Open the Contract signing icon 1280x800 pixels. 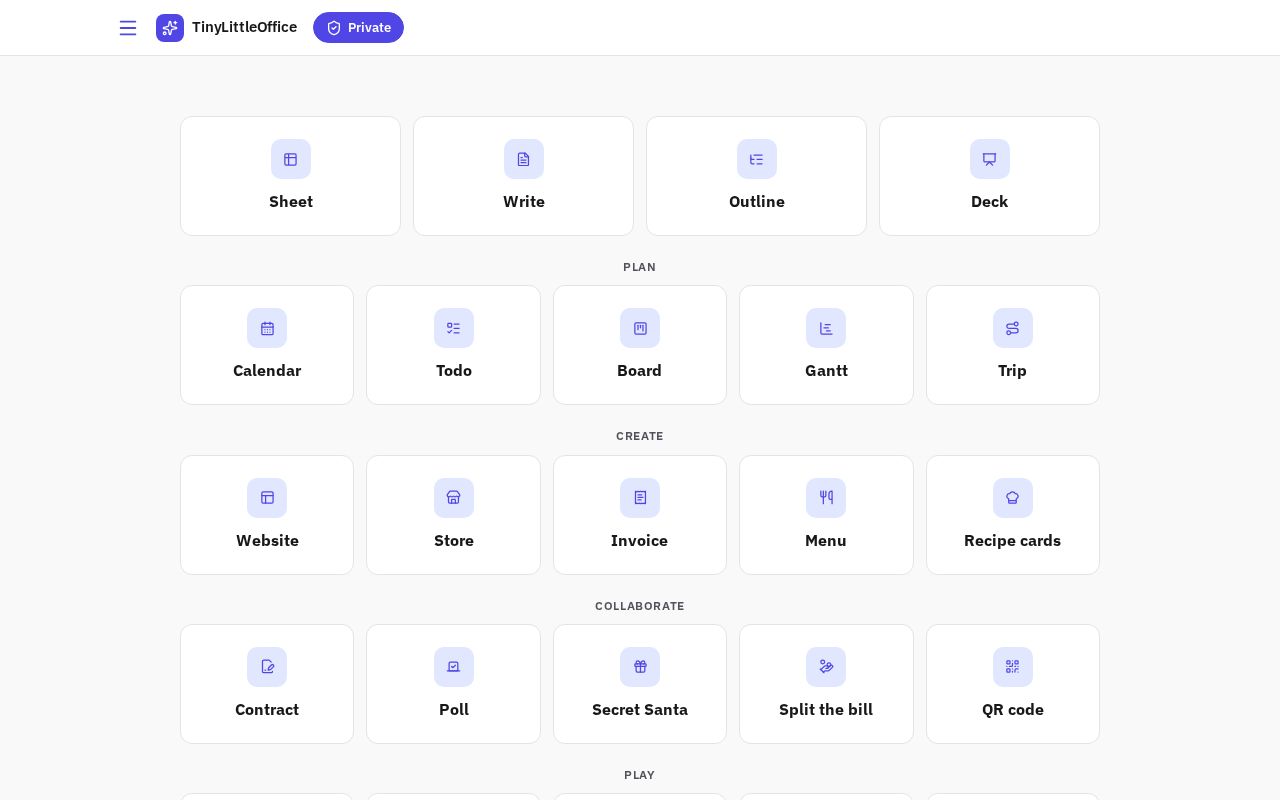pyautogui.click(x=267, y=667)
